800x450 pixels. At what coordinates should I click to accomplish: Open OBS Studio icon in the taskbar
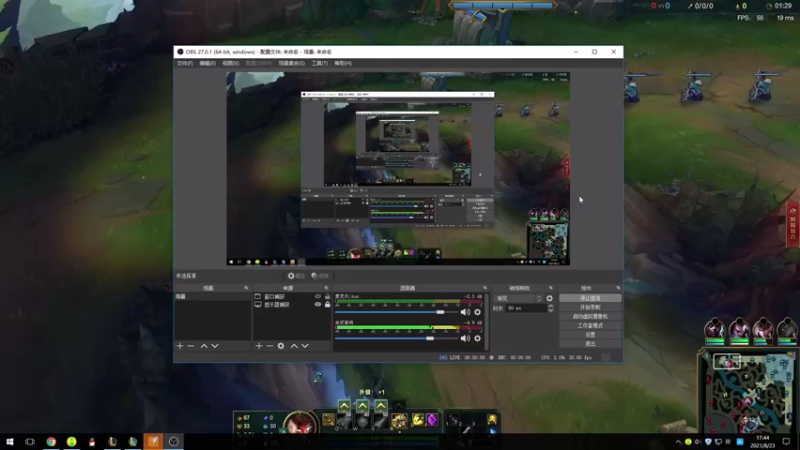pyautogui.click(x=173, y=442)
